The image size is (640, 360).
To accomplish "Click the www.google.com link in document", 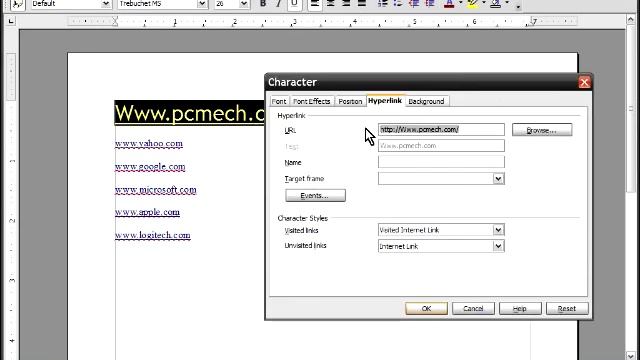I will click(x=150, y=167).
